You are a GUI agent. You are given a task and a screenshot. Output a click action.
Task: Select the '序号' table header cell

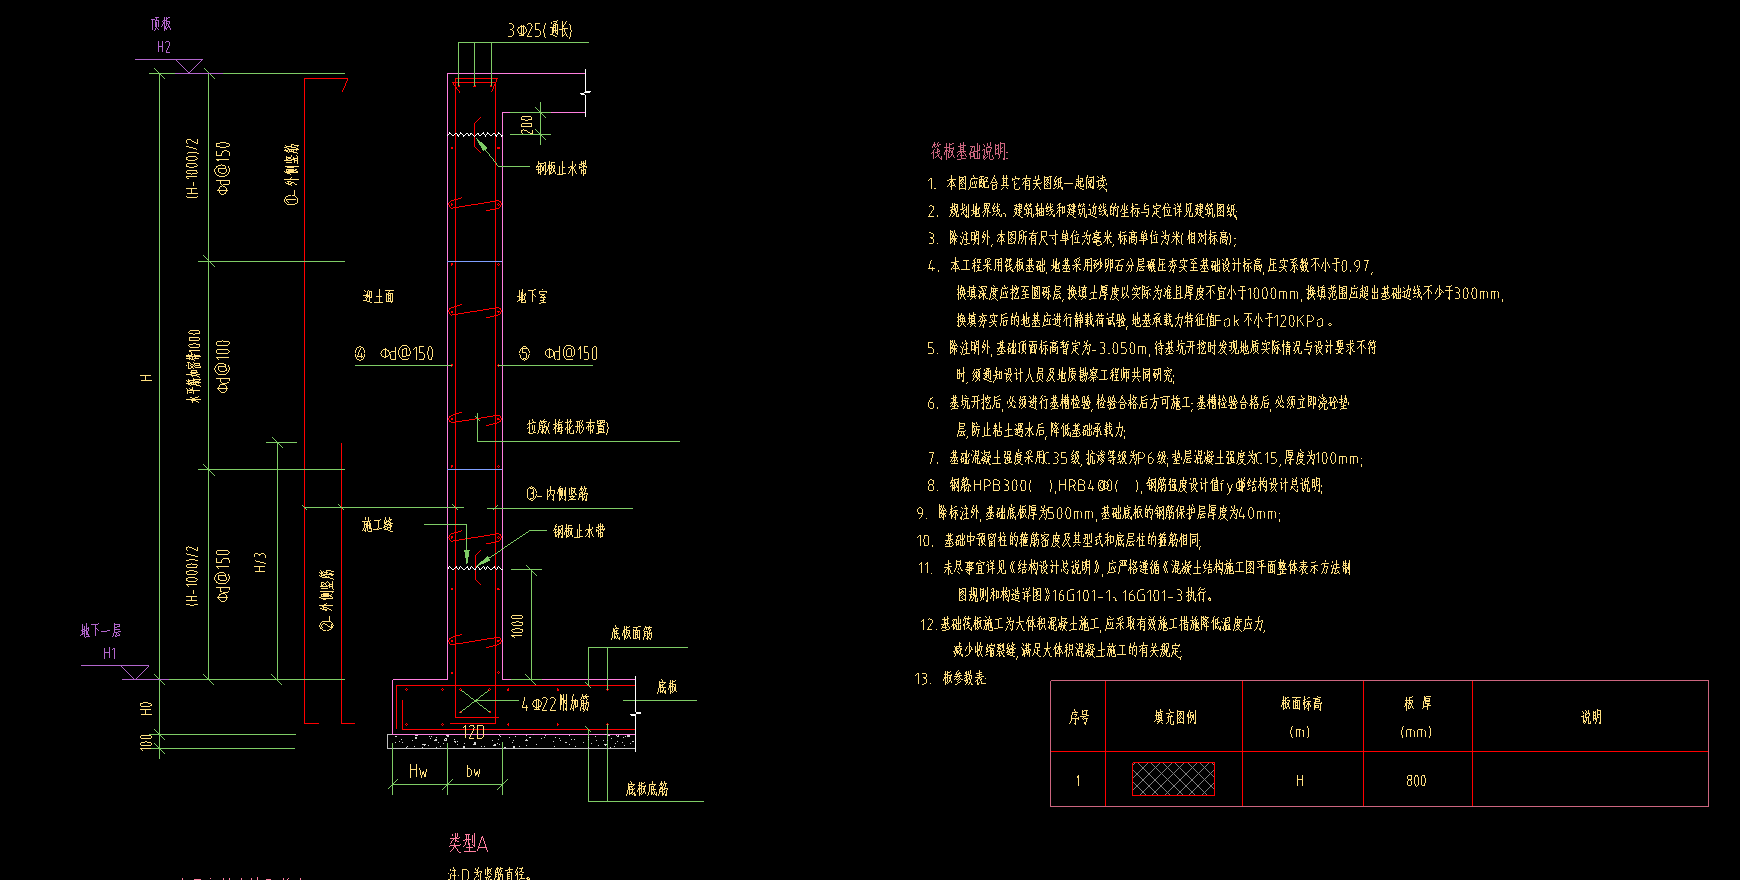tap(1079, 717)
